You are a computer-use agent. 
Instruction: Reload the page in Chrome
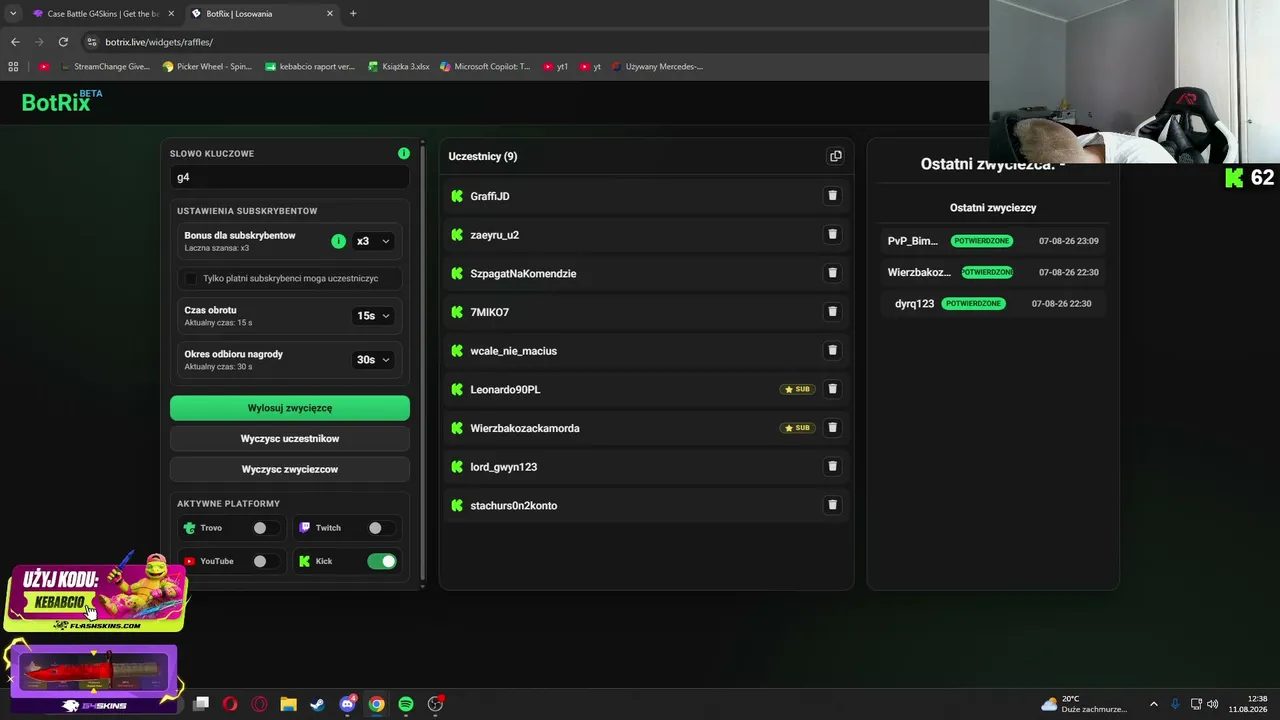point(63,42)
